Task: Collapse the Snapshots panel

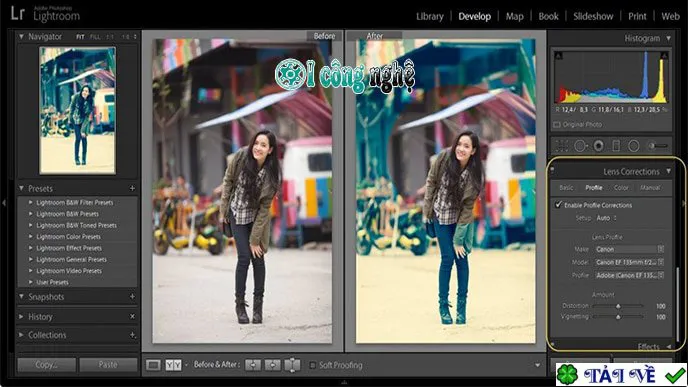Action: (x=21, y=297)
